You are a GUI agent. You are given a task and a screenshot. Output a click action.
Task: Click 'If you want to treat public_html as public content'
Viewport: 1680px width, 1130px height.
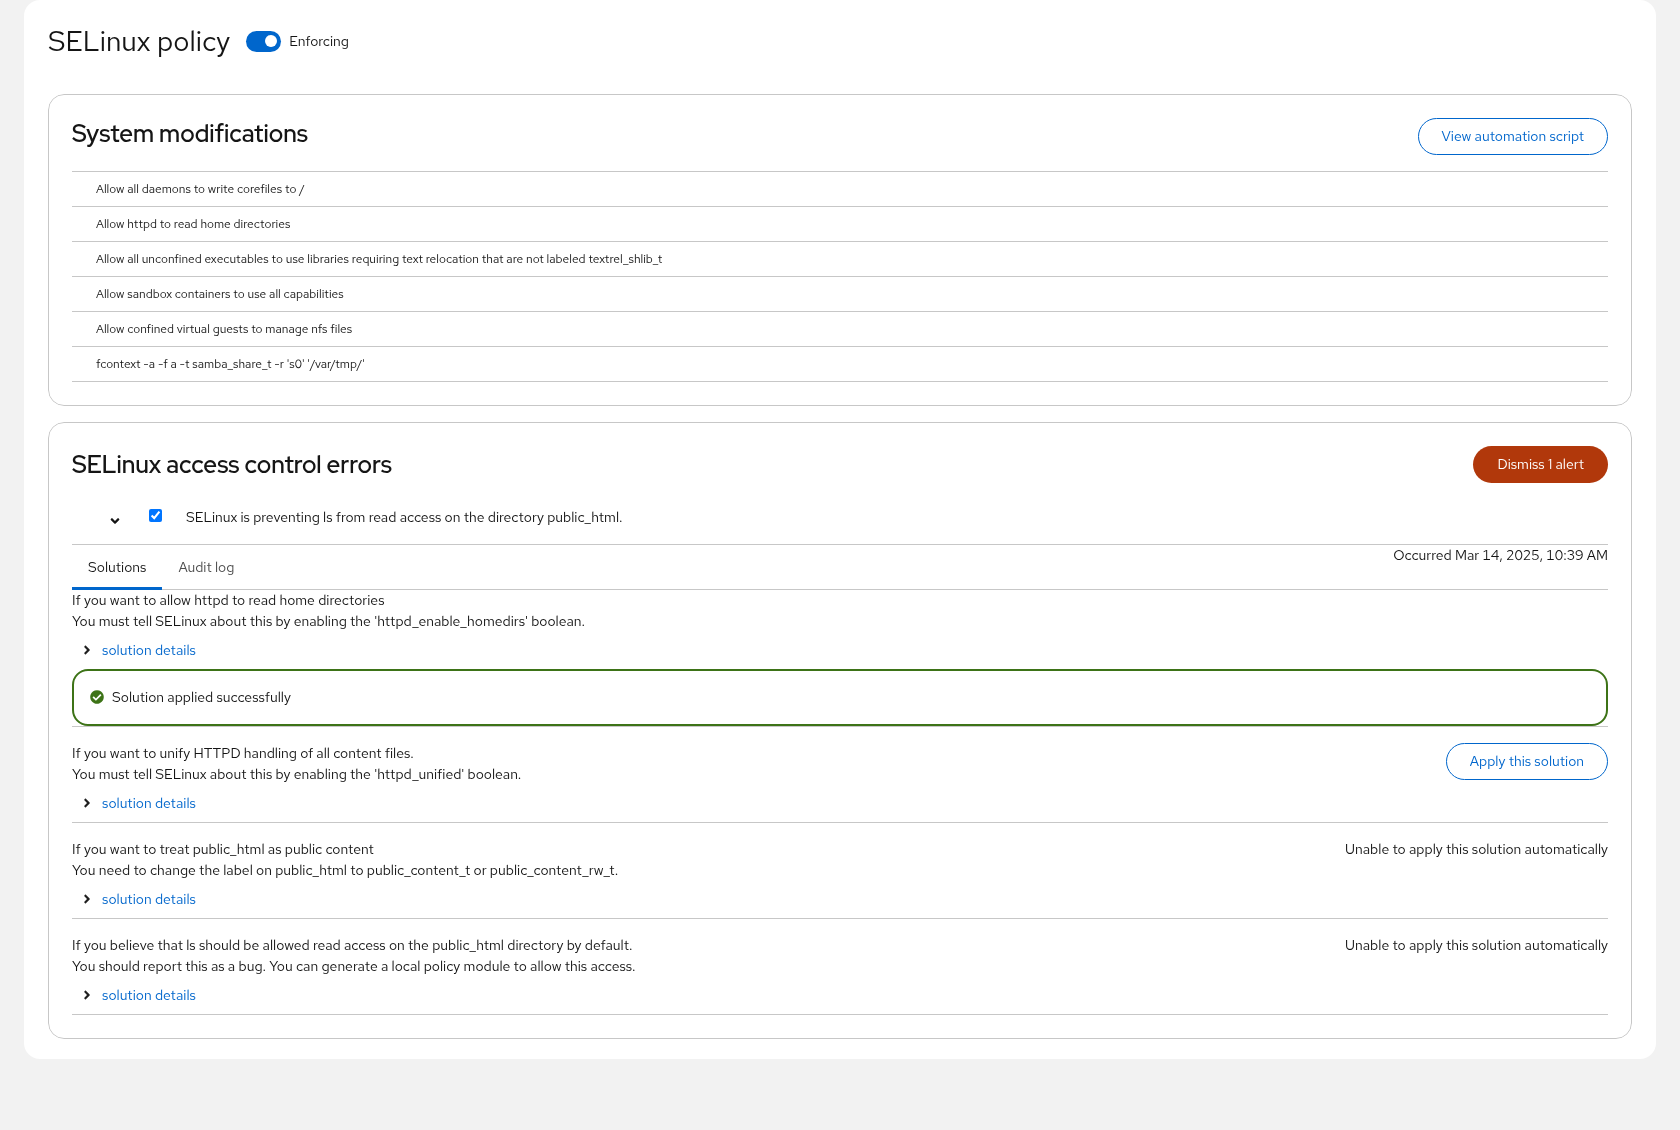pyautogui.click(x=223, y=849)
